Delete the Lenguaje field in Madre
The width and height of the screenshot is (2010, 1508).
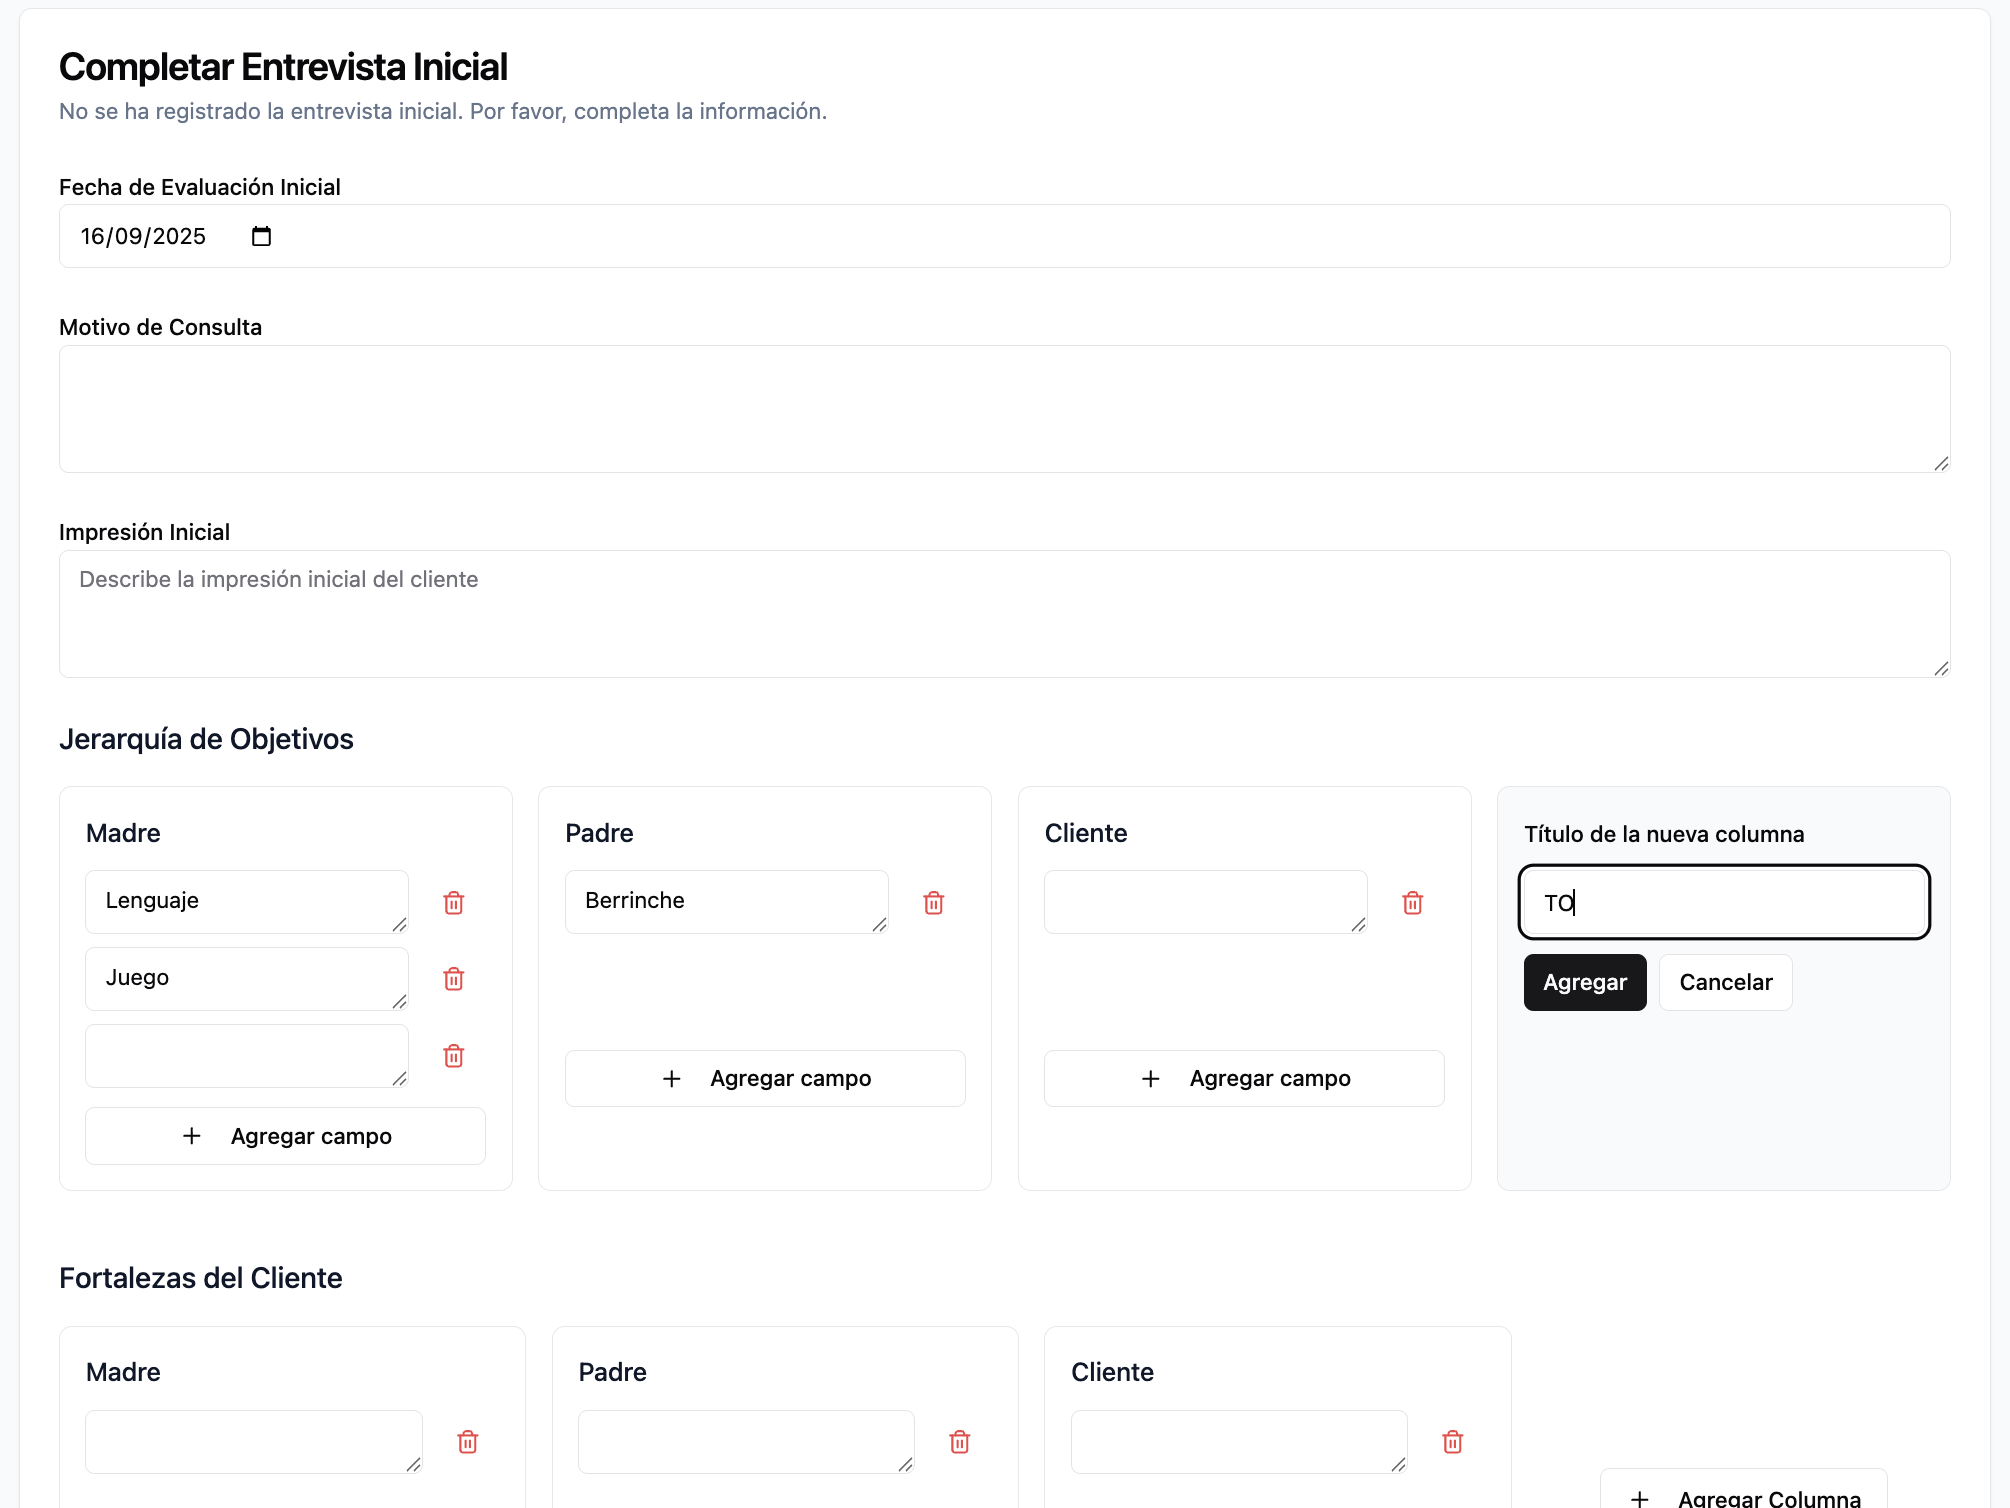(x=454, y=903)
